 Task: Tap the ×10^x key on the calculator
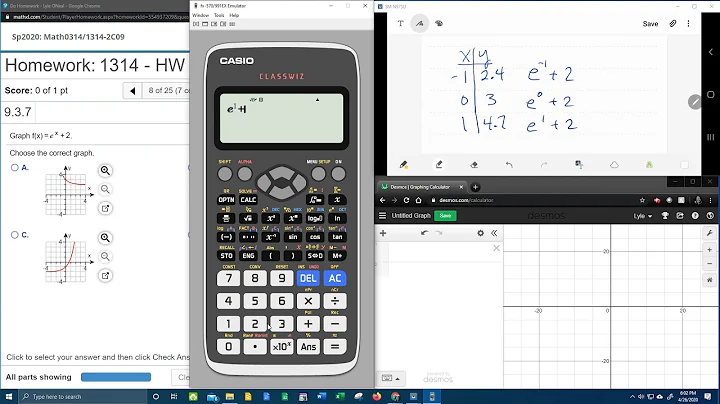[281, 347]
